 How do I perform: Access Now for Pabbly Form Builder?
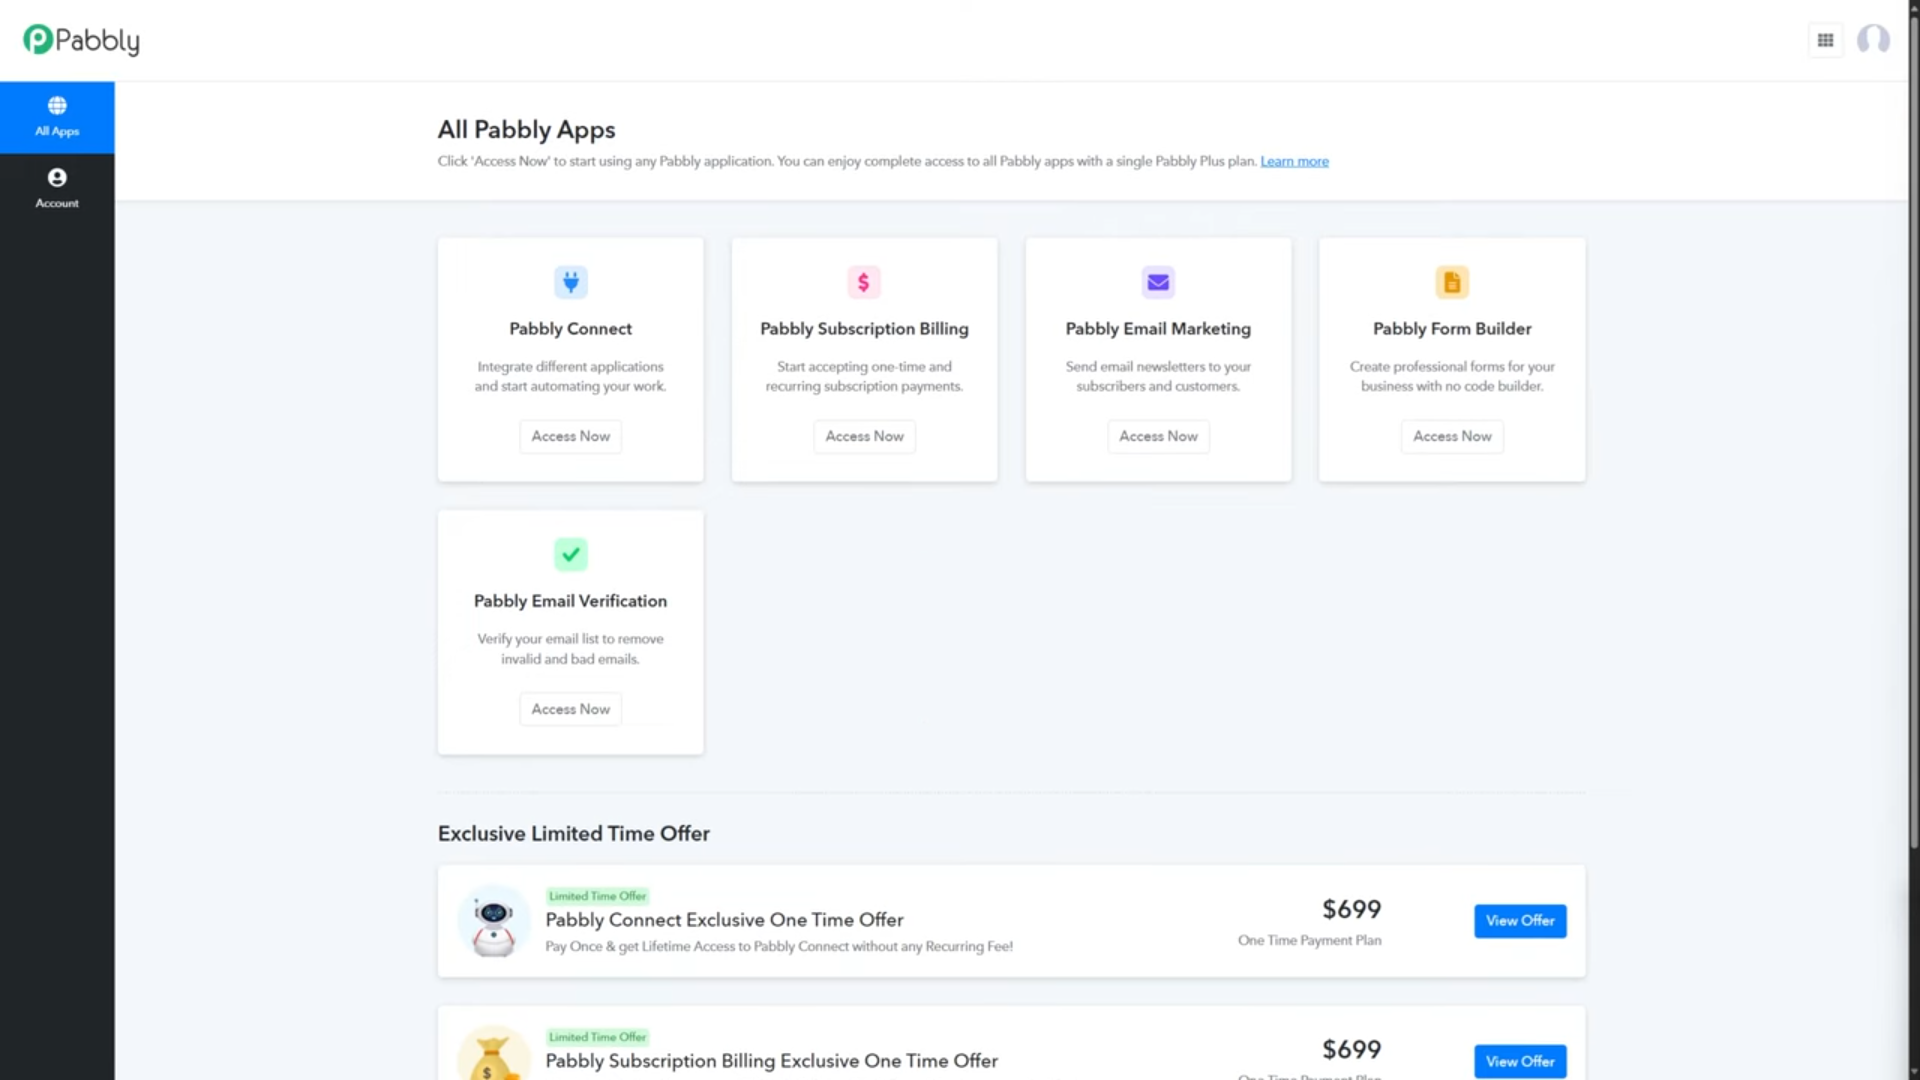click(1452, 436)
